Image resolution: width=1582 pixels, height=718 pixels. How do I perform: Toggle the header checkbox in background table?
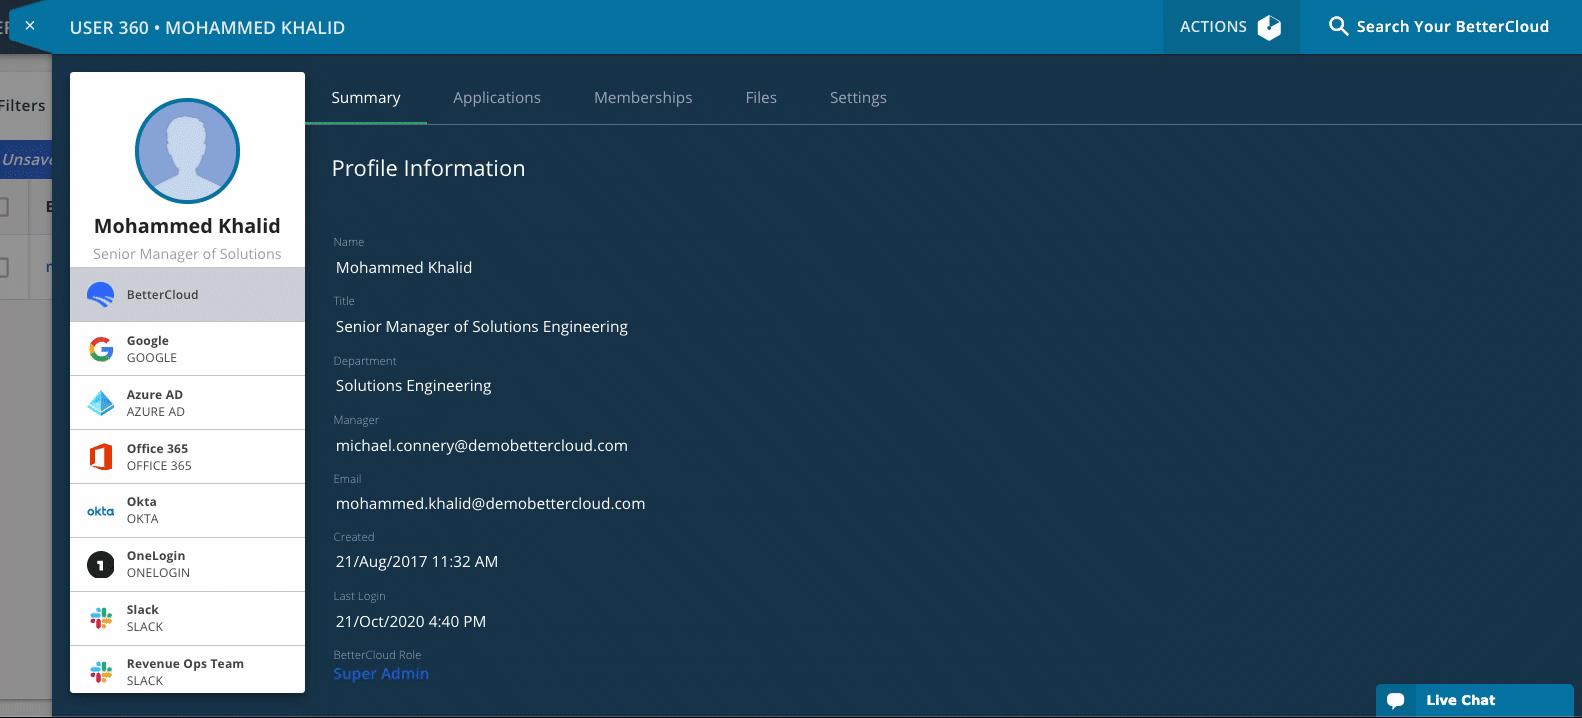tap(3, 207)
